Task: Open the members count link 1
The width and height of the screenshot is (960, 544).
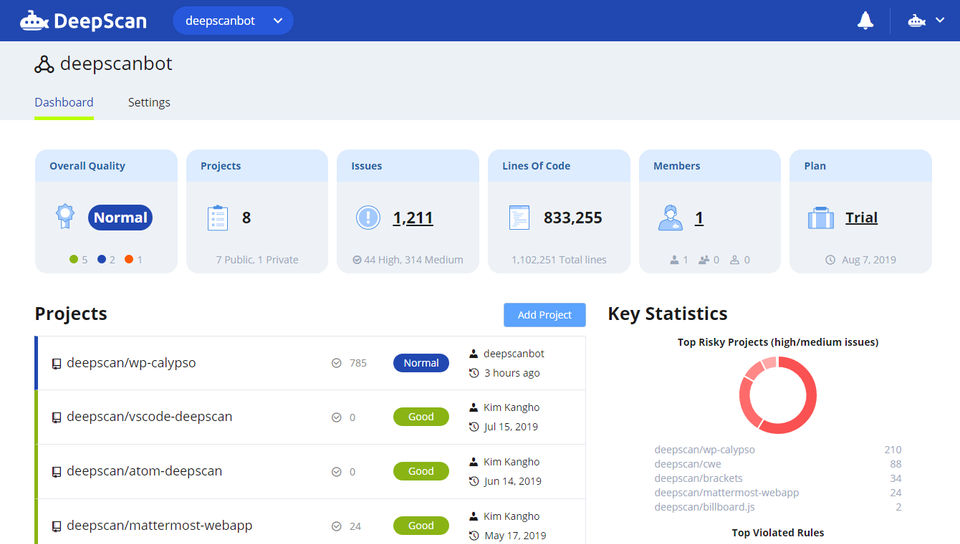Action: [x=699, y=217]
